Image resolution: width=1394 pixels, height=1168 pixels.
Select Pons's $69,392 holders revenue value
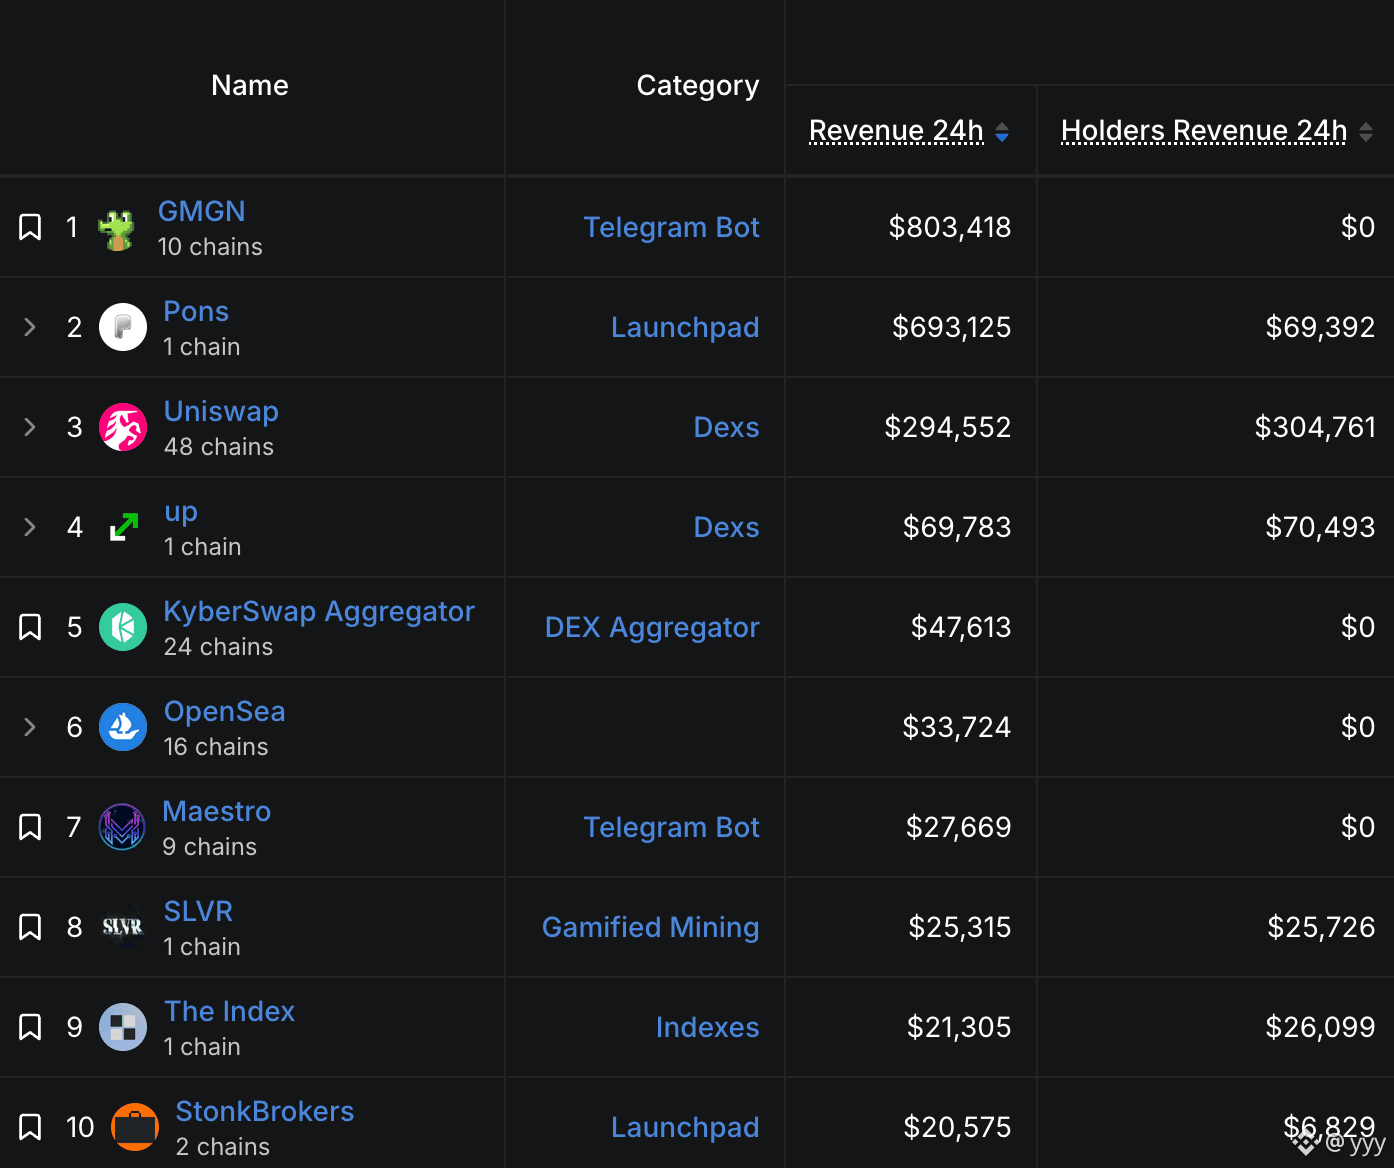tap(1321, 327)
